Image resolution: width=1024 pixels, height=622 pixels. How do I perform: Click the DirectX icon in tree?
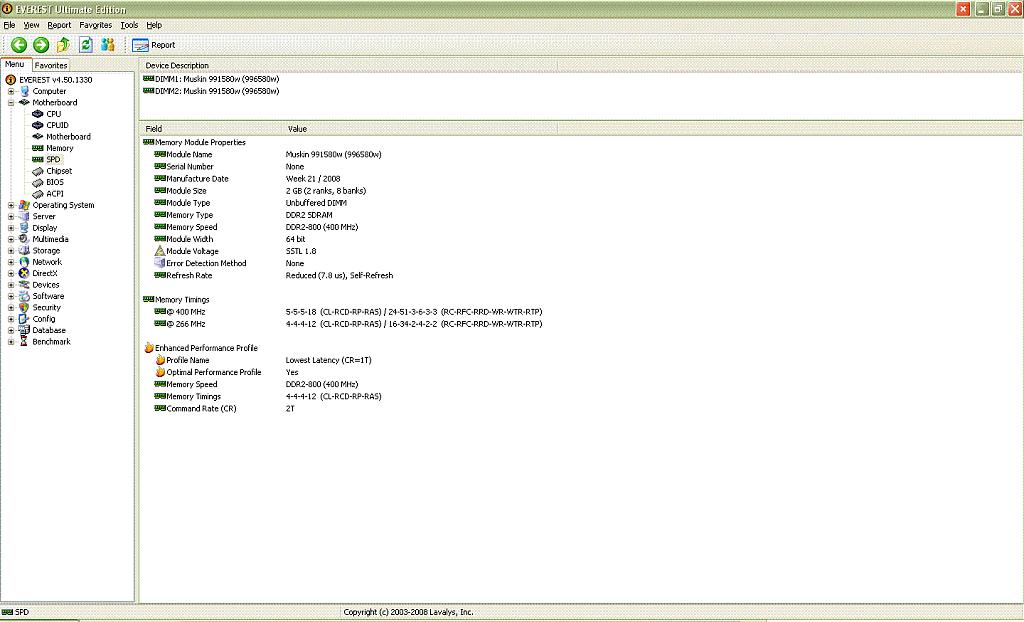(x=24, y=273)
